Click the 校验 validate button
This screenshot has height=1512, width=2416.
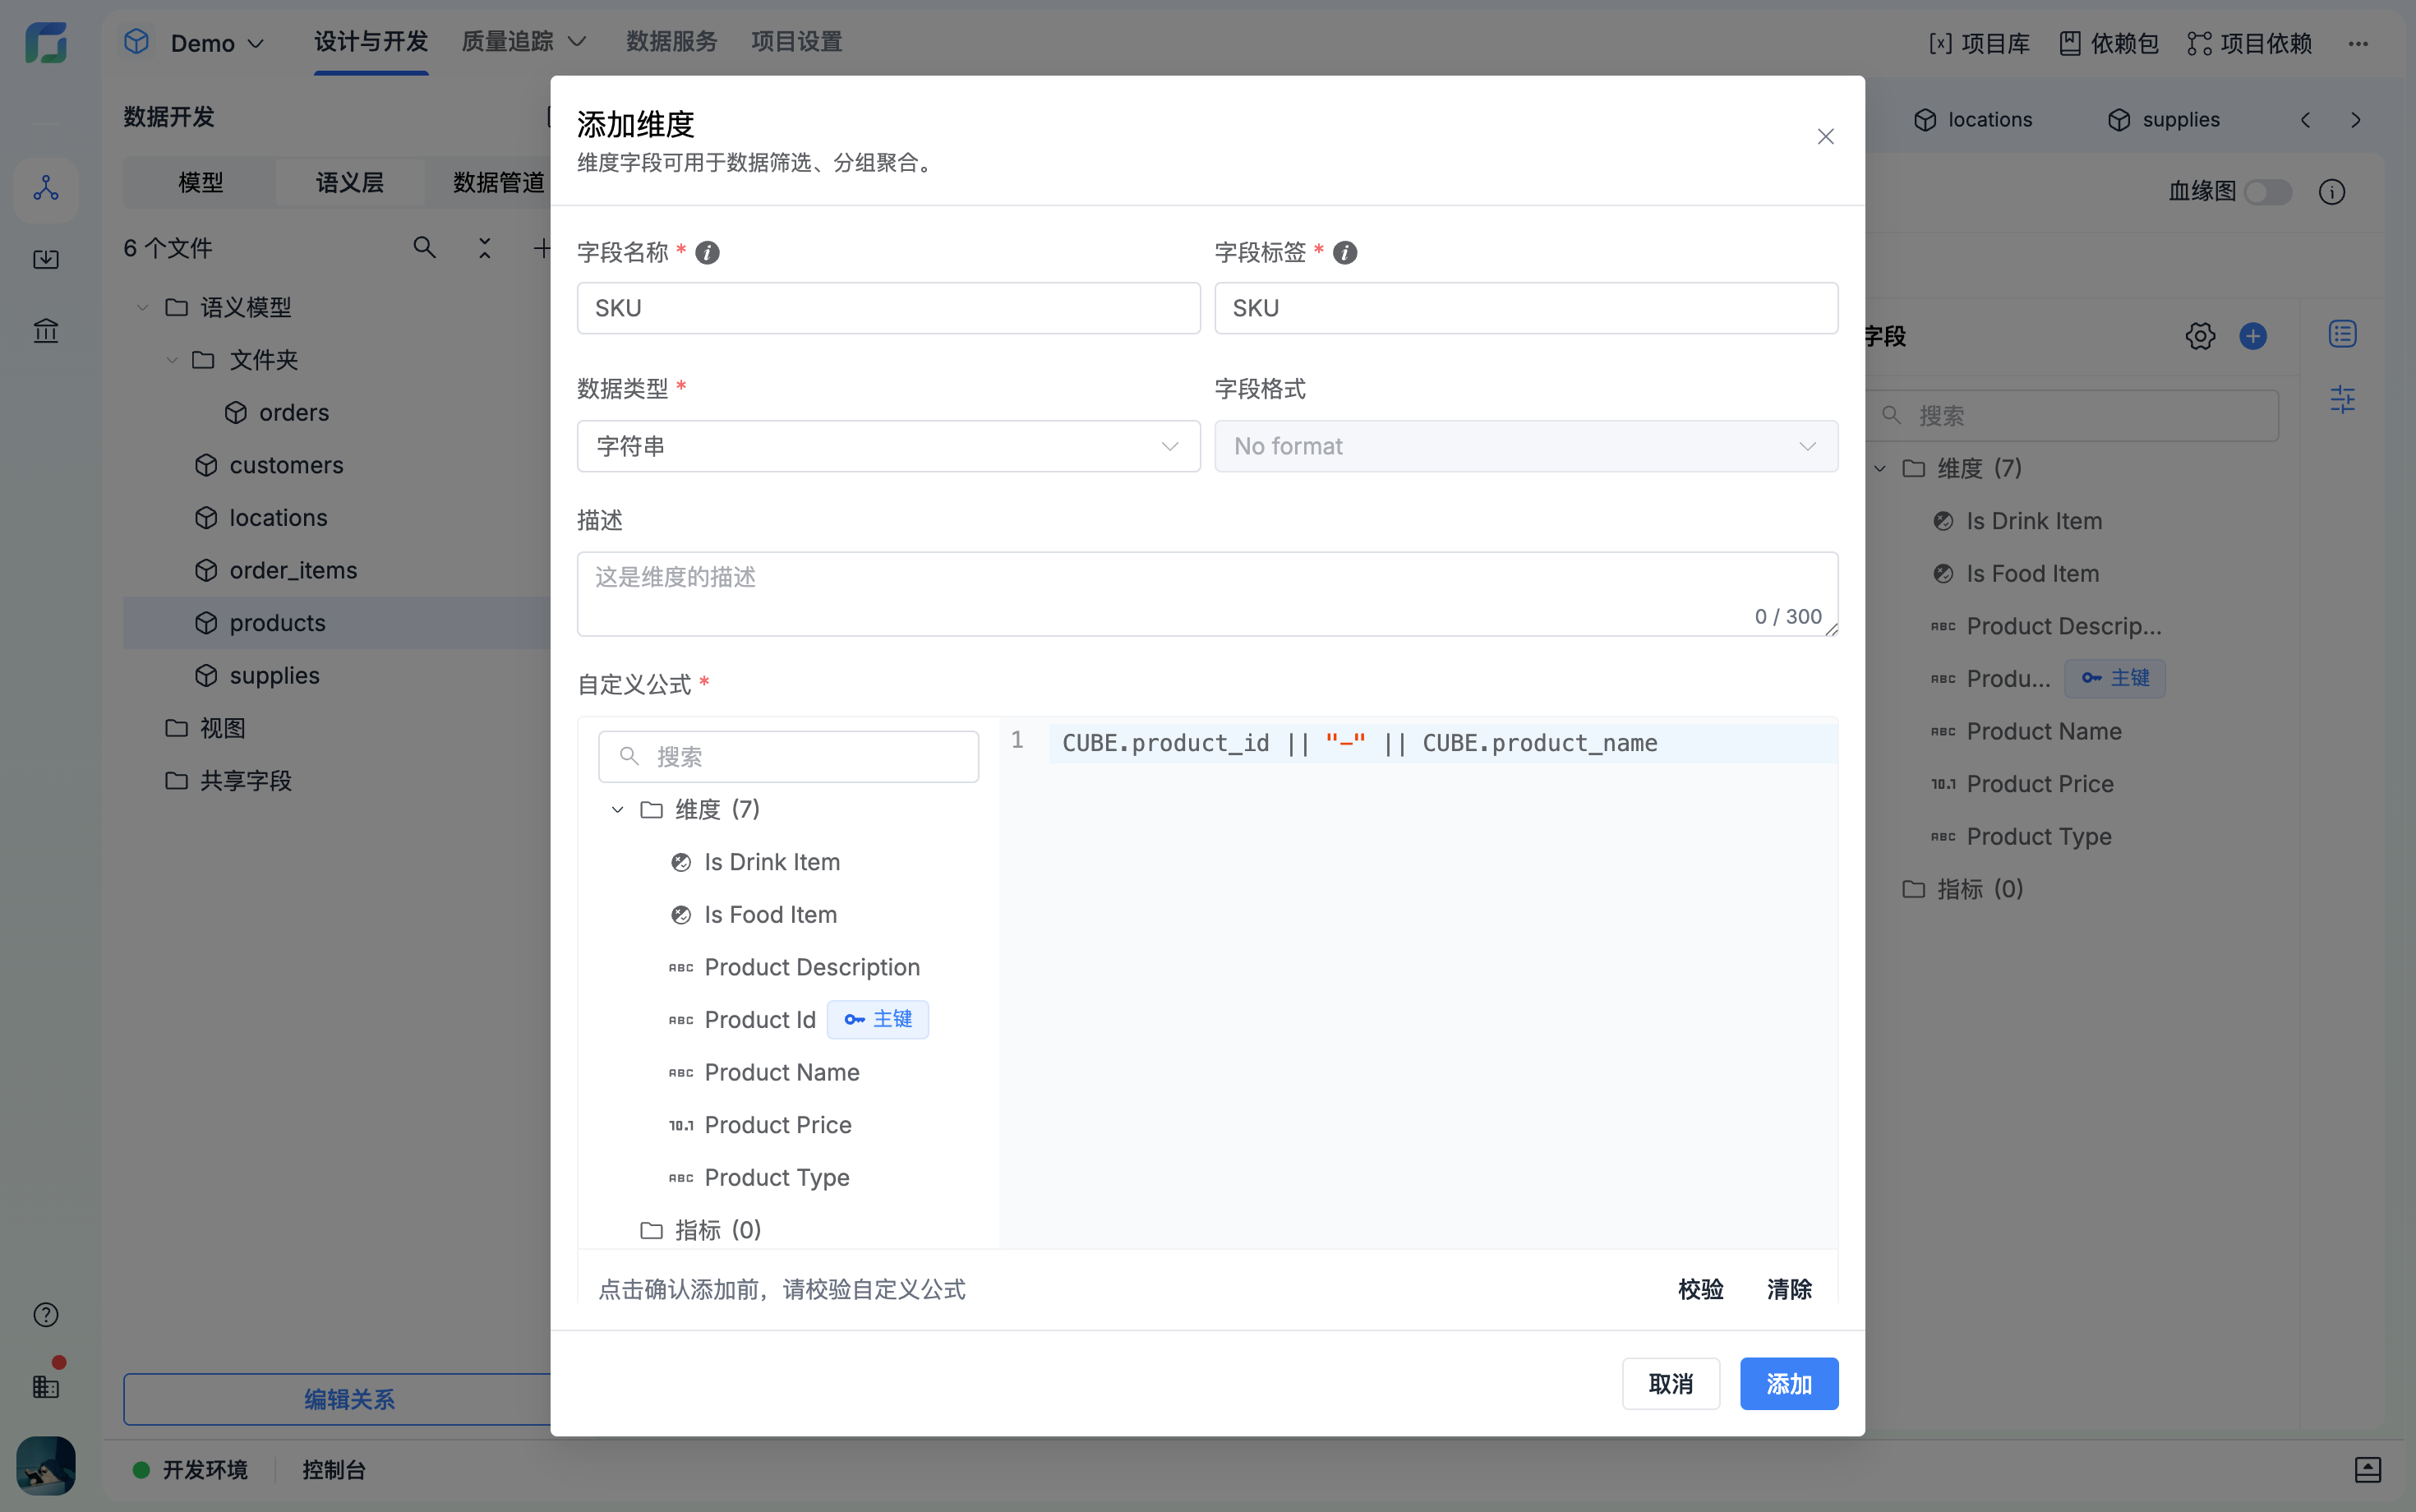1700,1289
